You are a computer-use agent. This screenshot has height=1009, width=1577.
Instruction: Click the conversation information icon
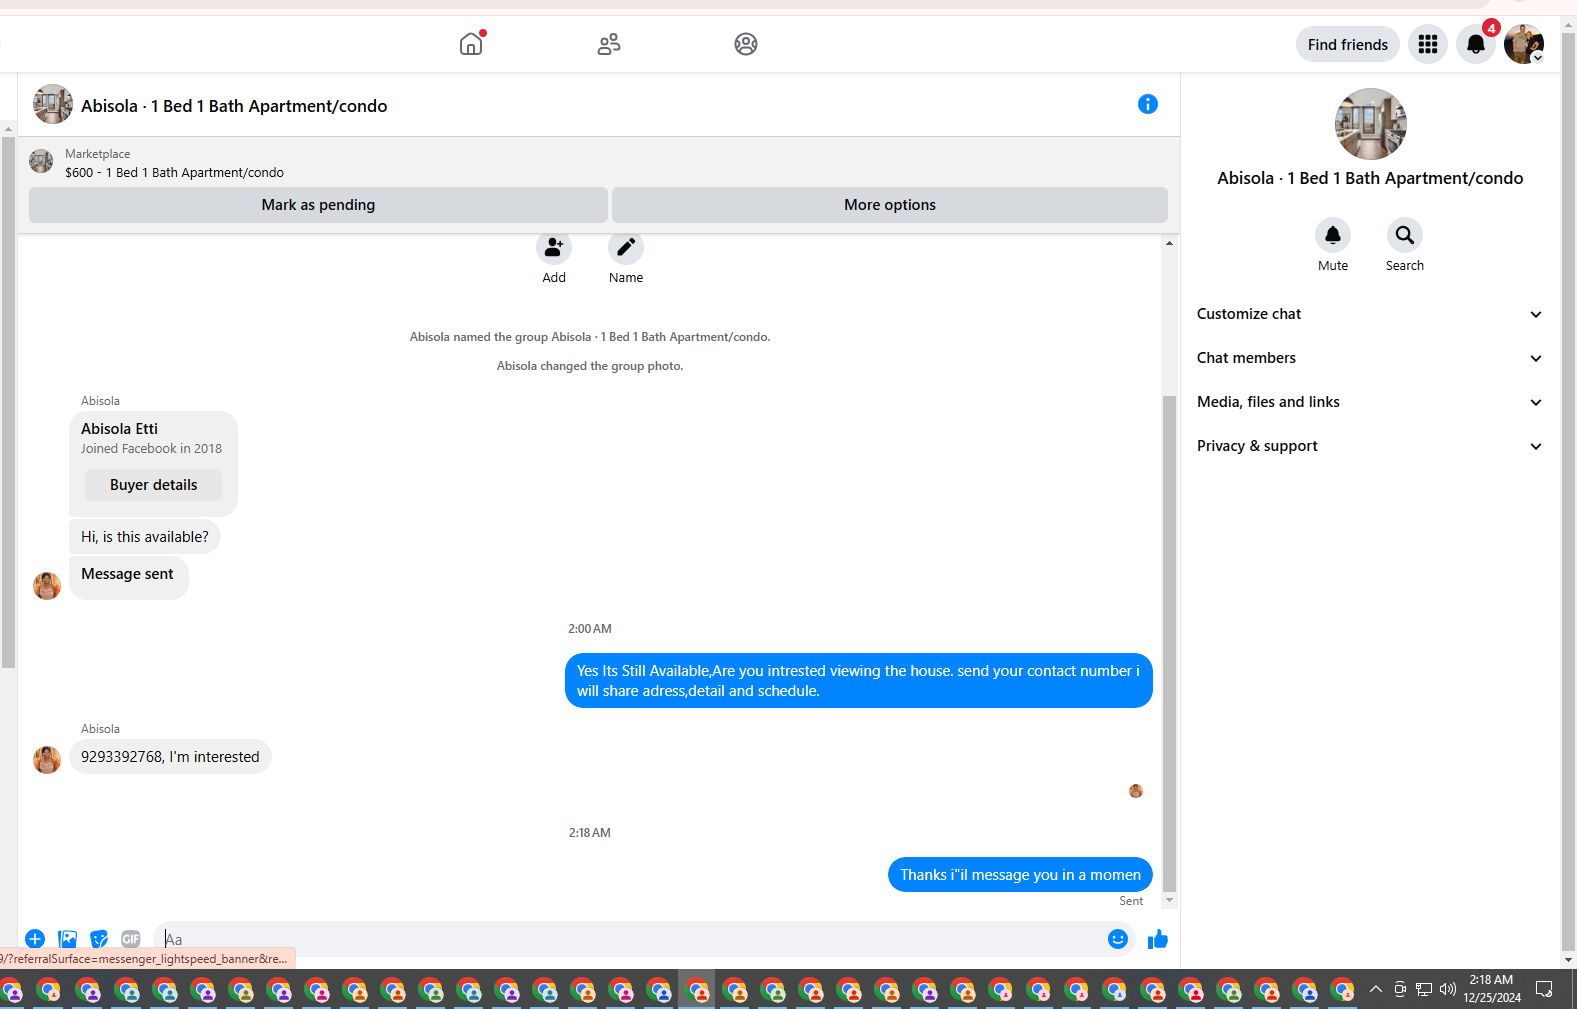1148,104
